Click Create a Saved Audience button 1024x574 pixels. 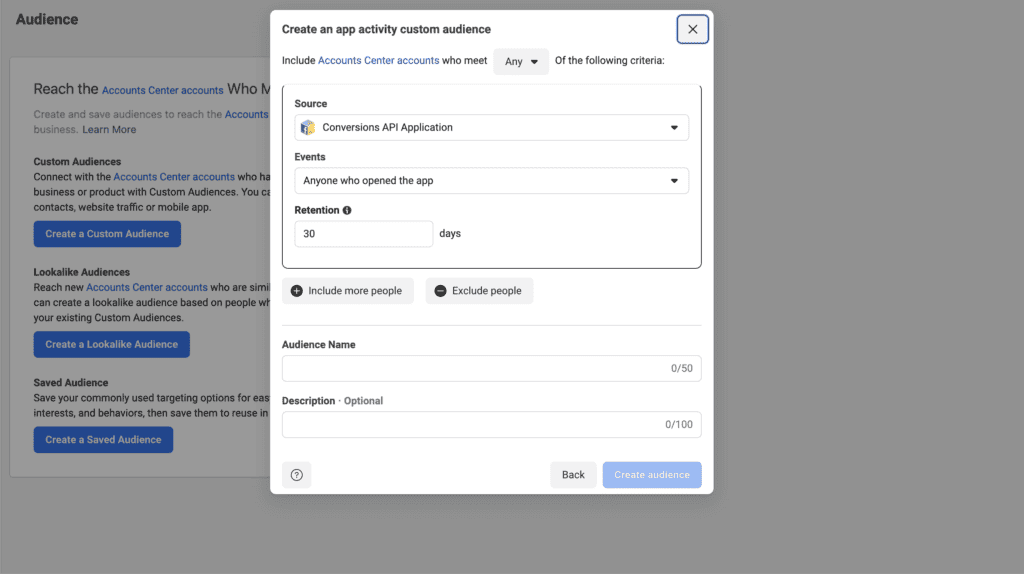(103, 439)
